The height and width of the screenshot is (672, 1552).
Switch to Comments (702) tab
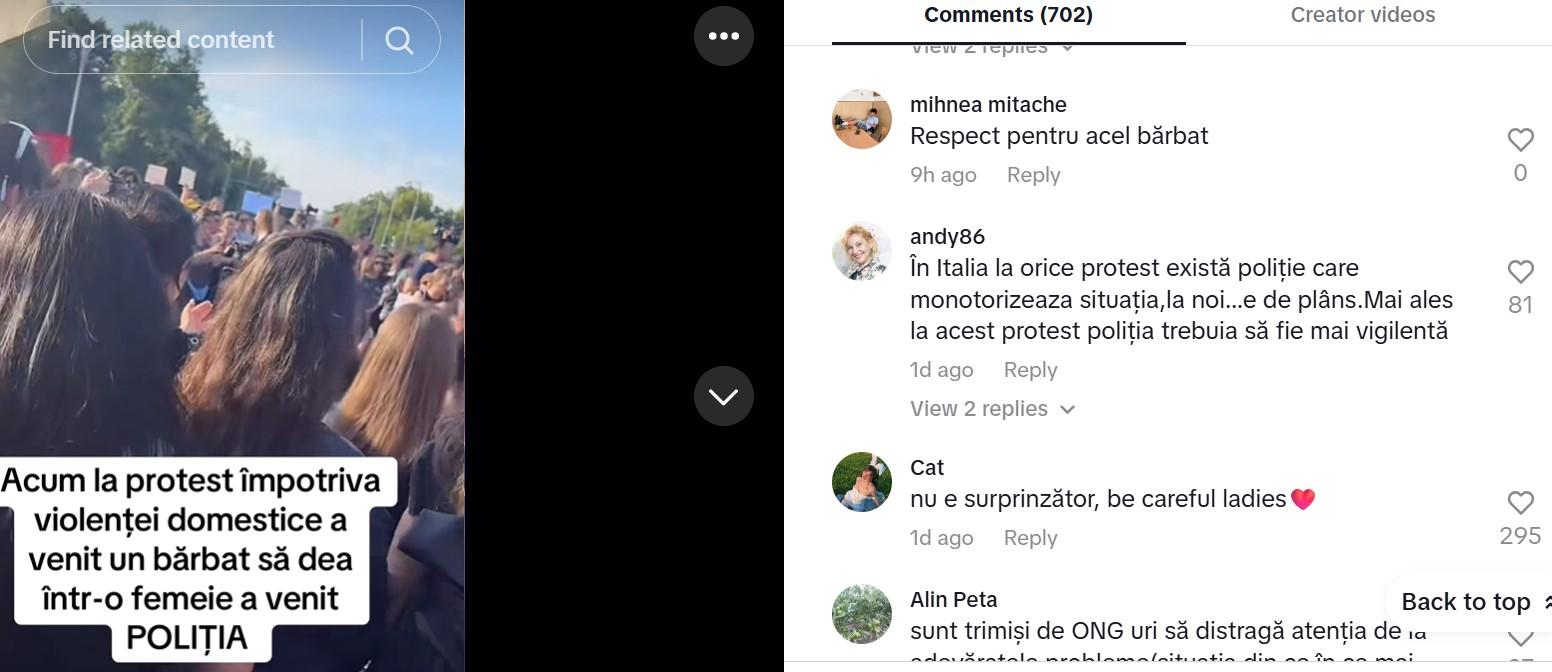[x=1008, y=15]
